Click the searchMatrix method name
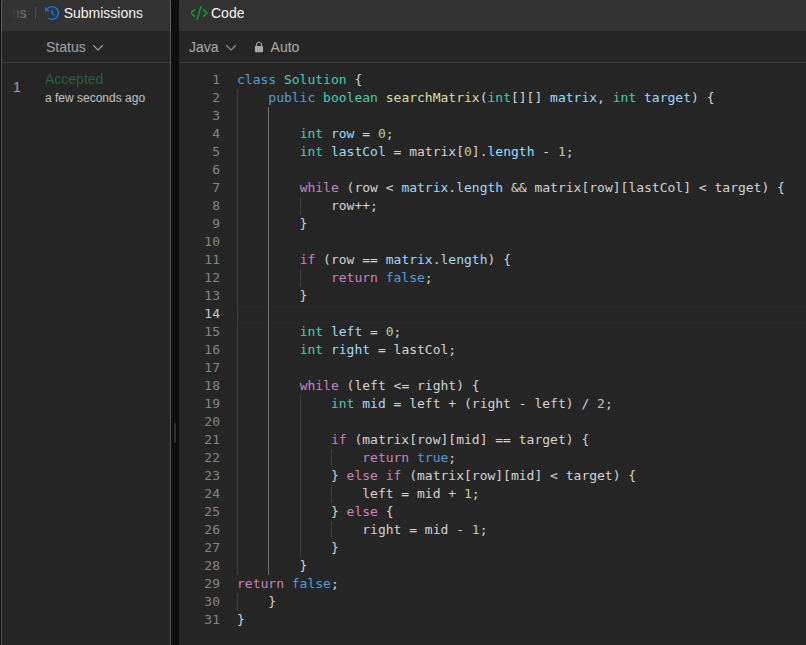Screen dimensions: 806x645 [432, 98]
